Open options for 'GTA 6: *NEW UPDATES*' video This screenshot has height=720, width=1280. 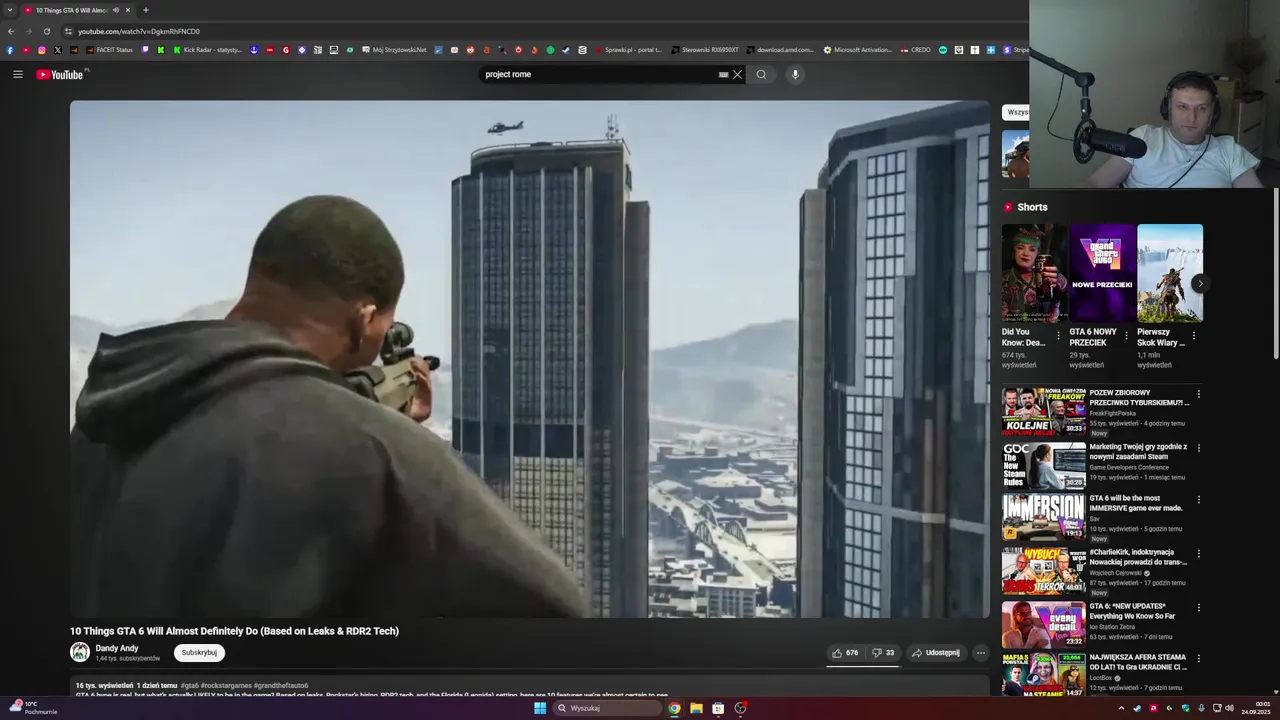pos(1198,607)
